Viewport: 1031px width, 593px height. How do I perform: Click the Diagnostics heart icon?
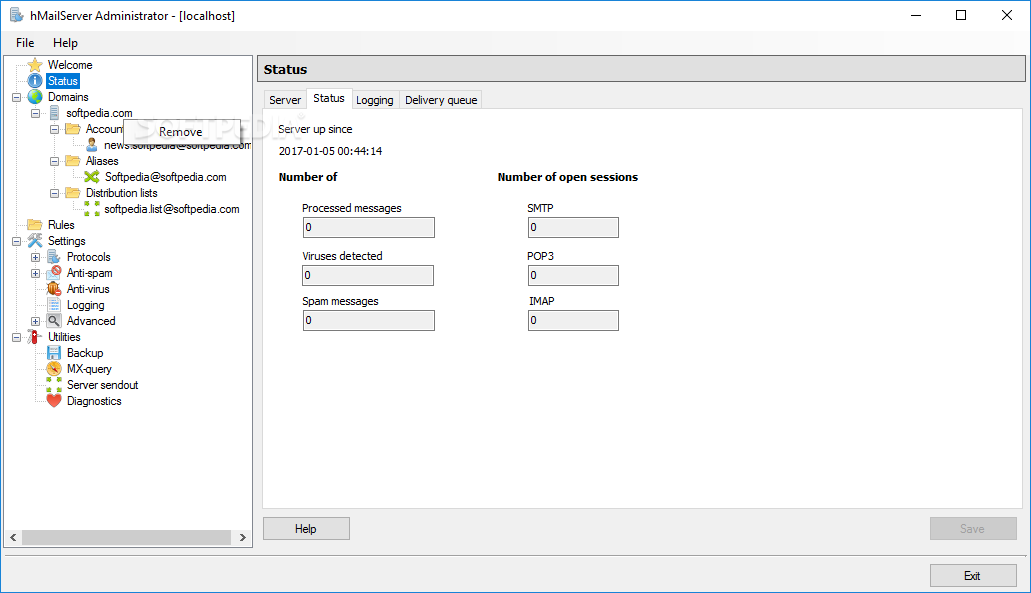(x=54, y=401)
